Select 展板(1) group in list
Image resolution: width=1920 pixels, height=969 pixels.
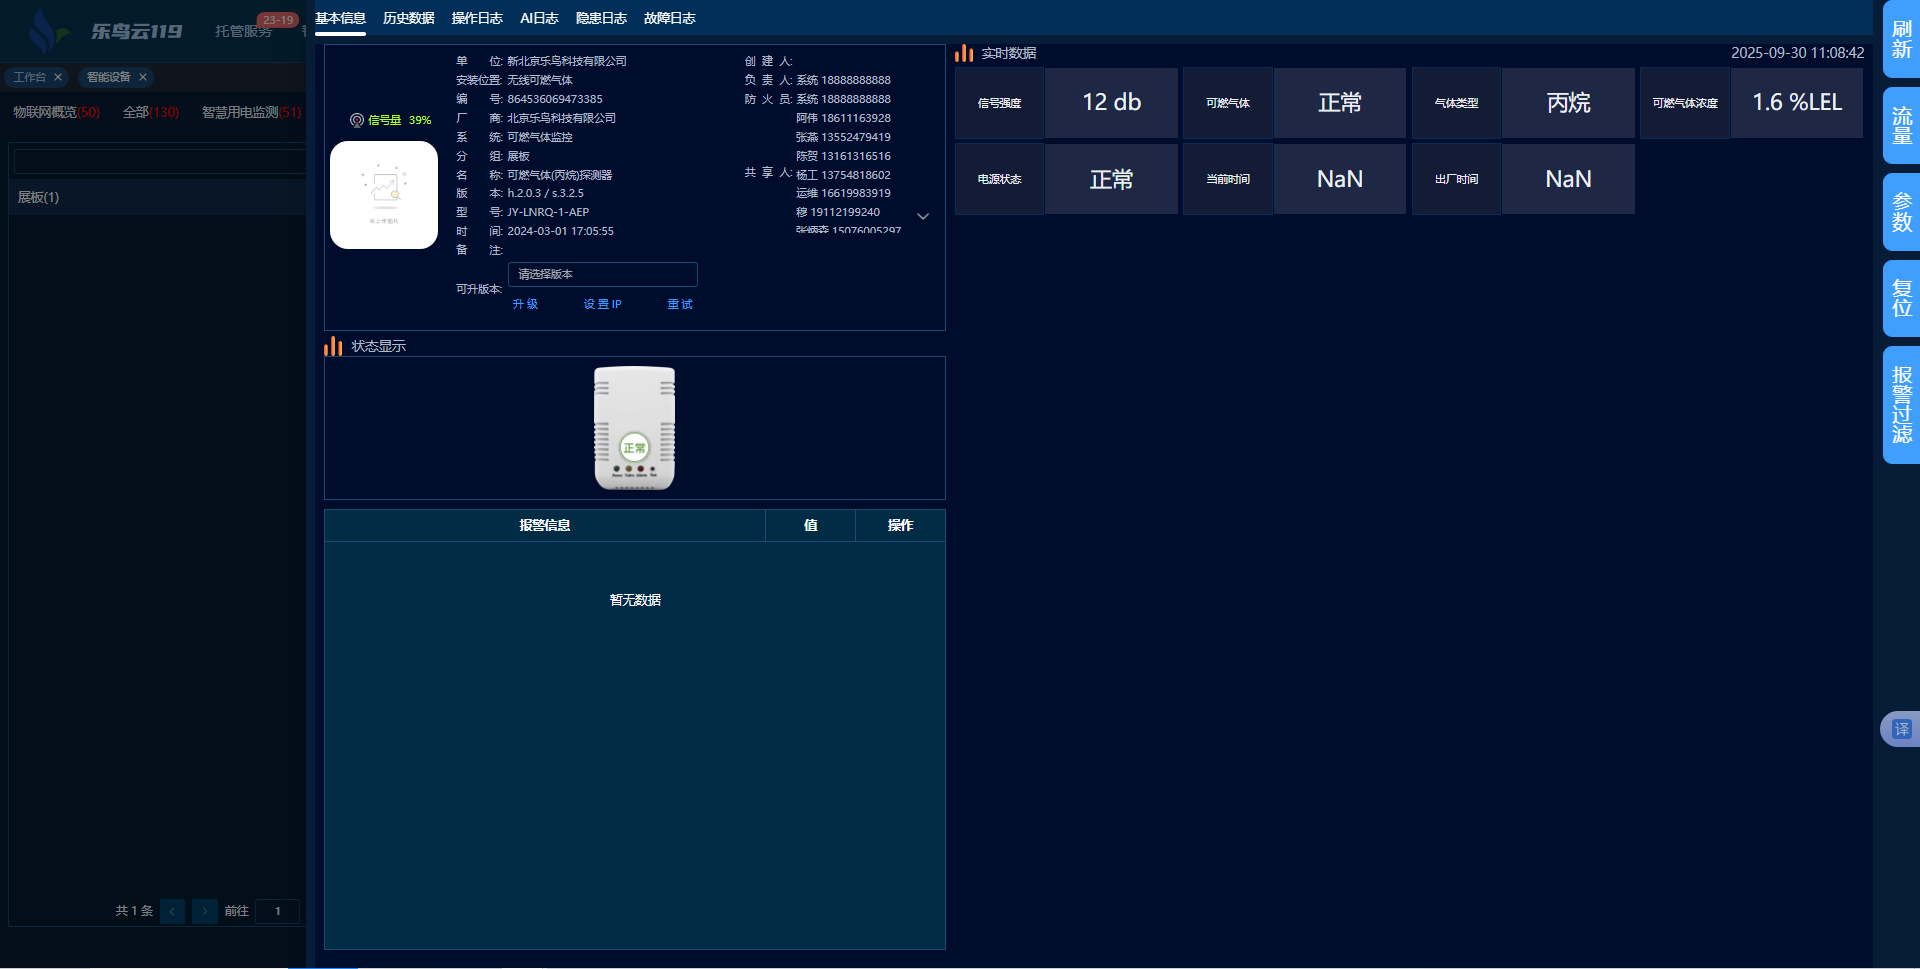point(39,198)
